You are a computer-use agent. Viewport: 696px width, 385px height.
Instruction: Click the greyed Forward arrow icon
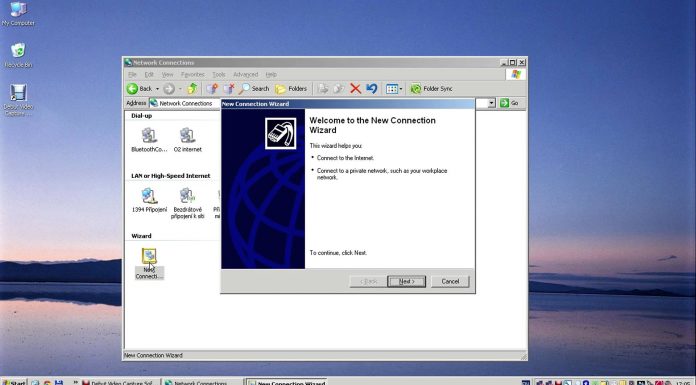[x=169, y=89]
